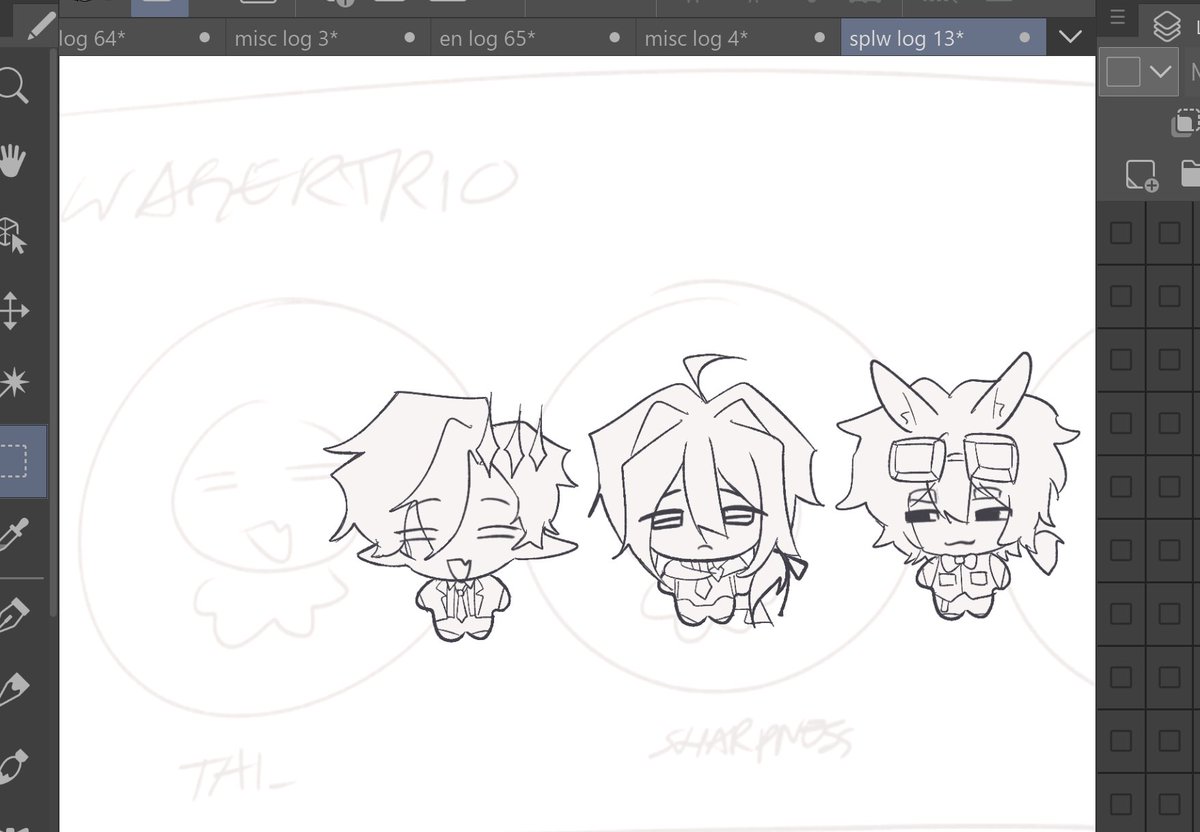Toggle first checkbox in bottom layer row
The width and height of the screenshot is (1200, 832).
tap(1121, 803)
